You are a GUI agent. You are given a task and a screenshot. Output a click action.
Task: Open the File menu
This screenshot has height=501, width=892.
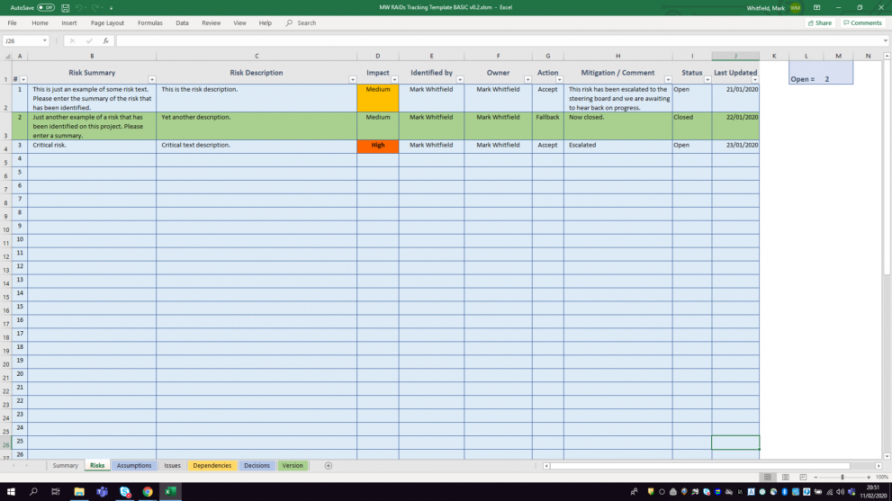(12, 23)
